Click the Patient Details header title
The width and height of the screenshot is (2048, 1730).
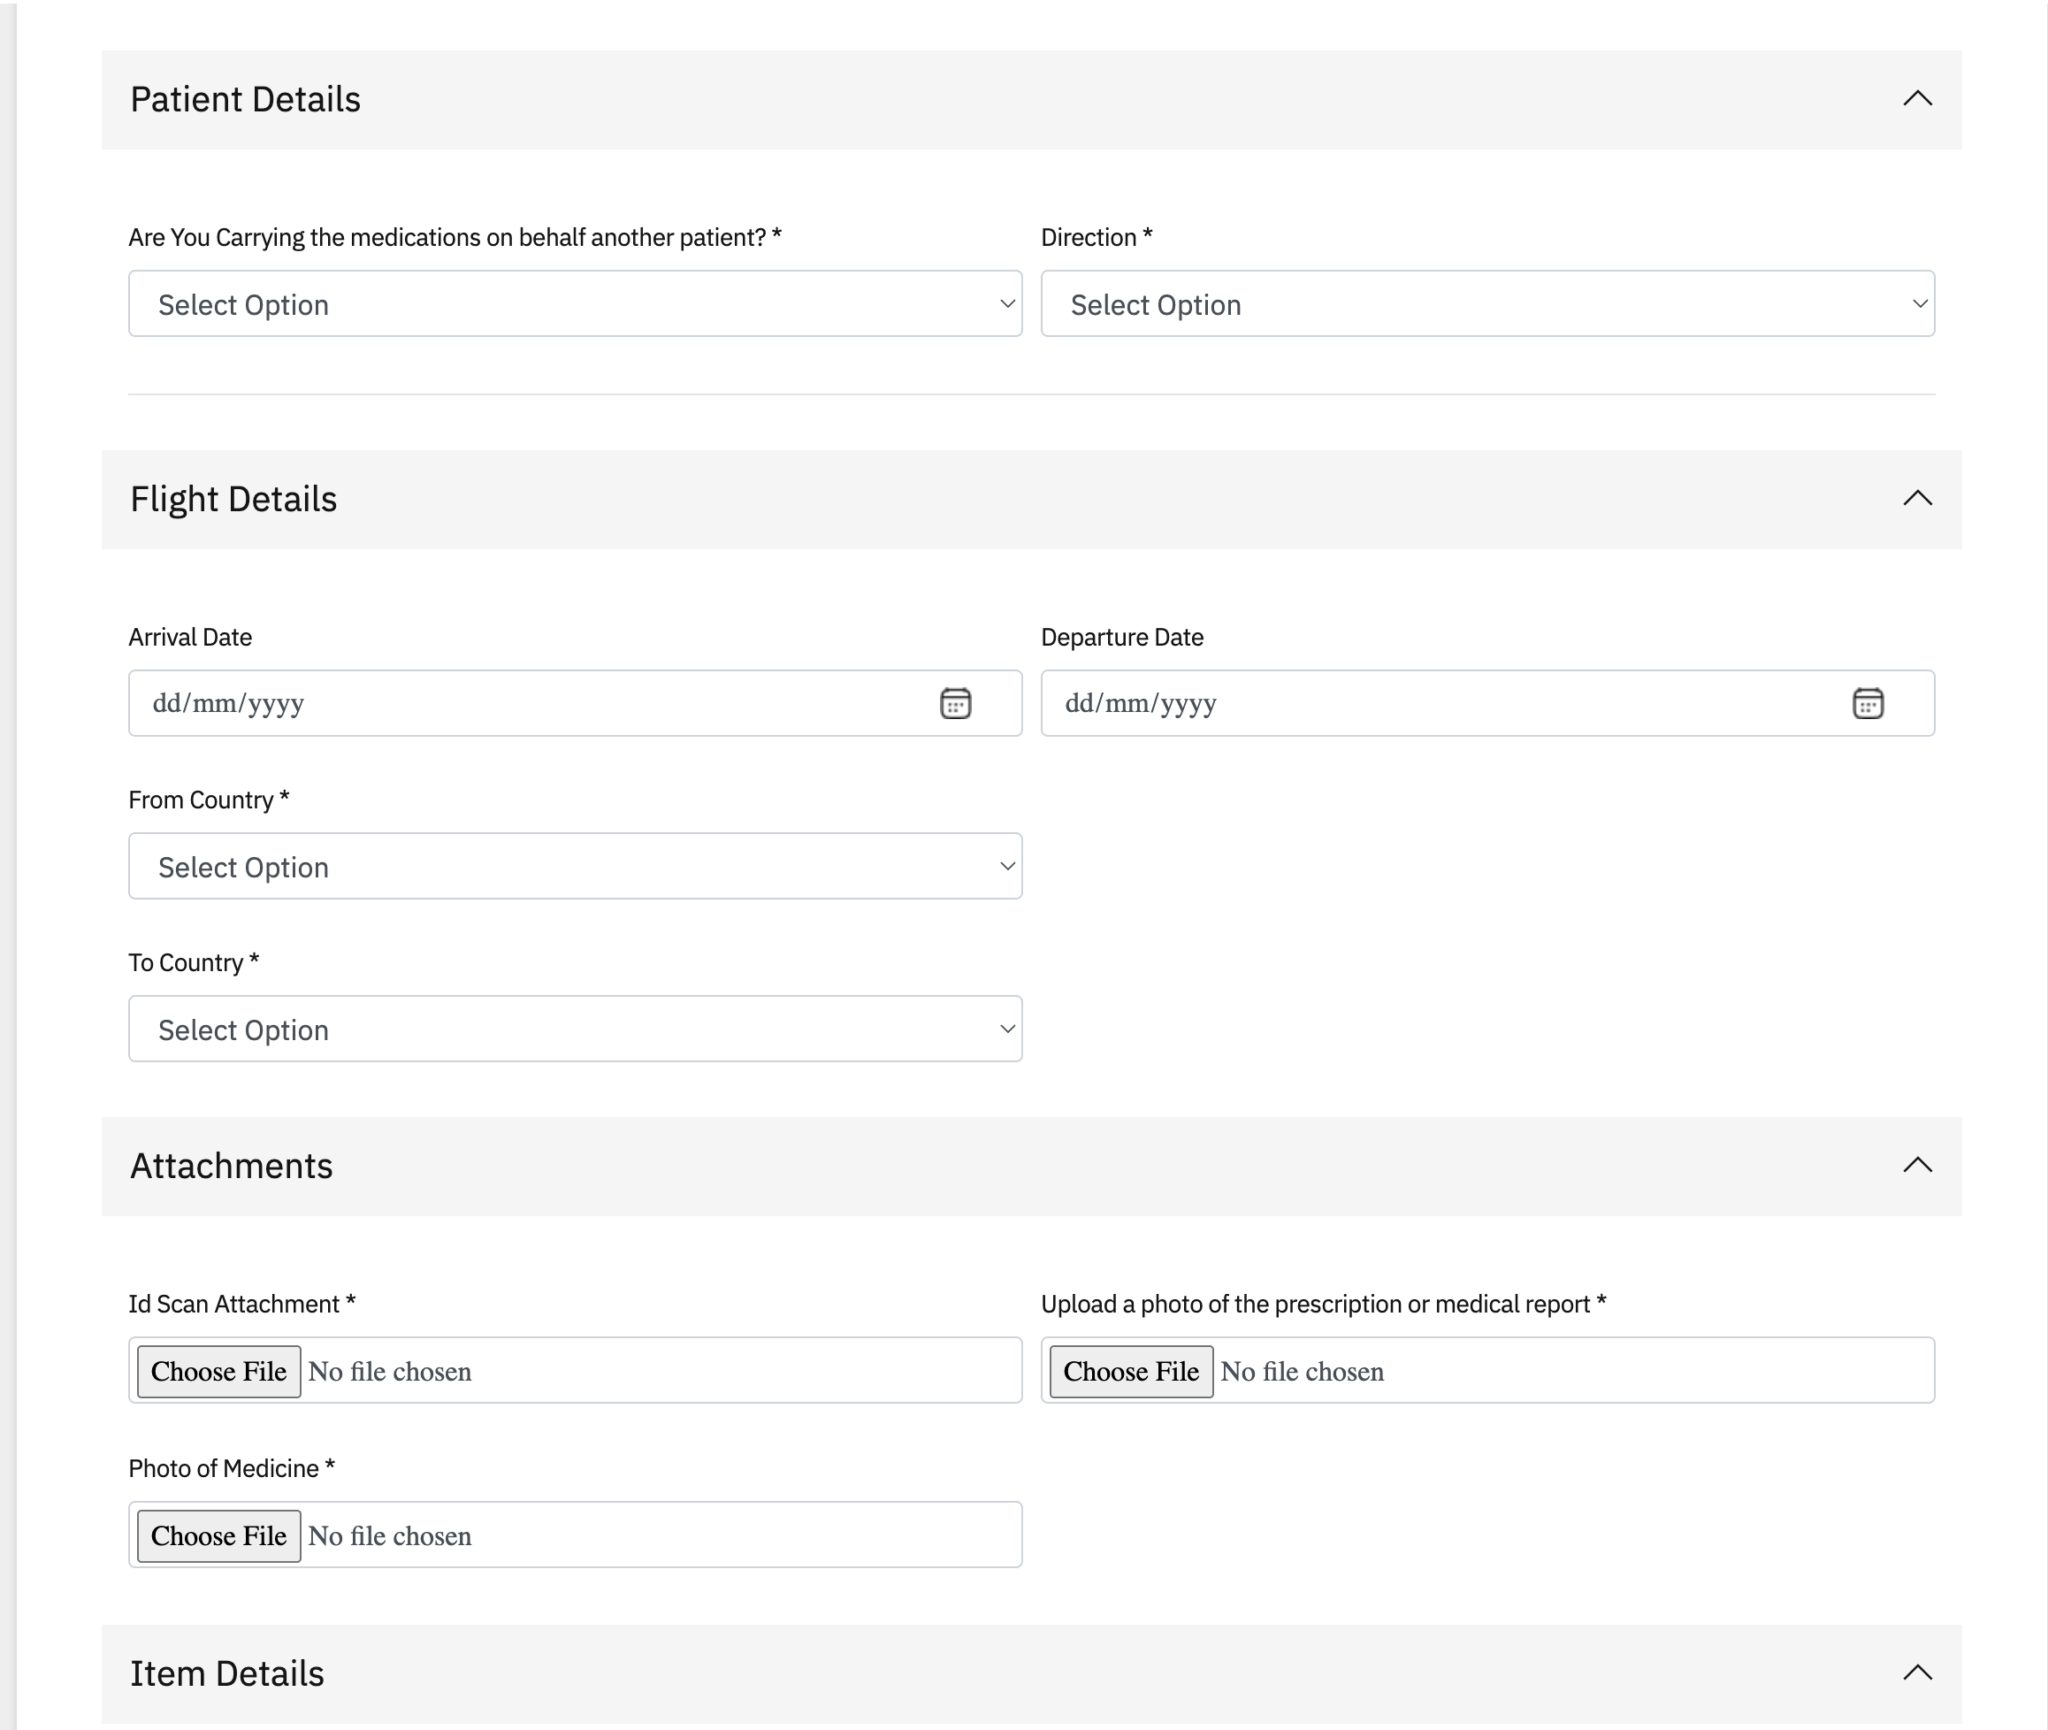click(245, 100)
